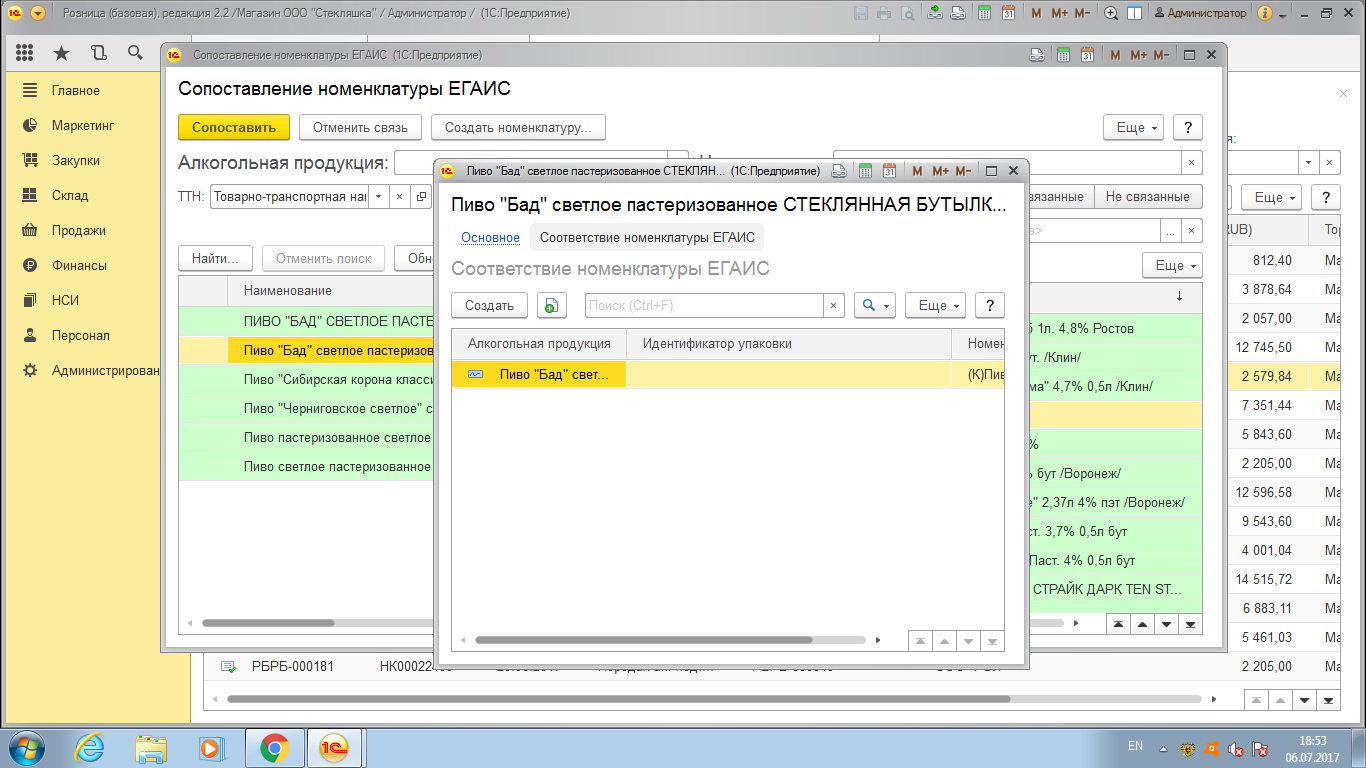Screen dimensions: 1366x768
Task: Open ТТН field dropdown arrow
Action: coord(378,197)
